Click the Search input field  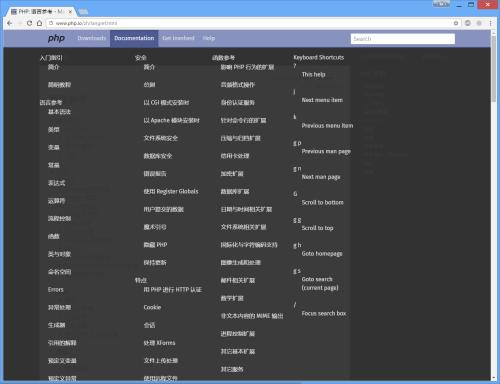point(403,39)
